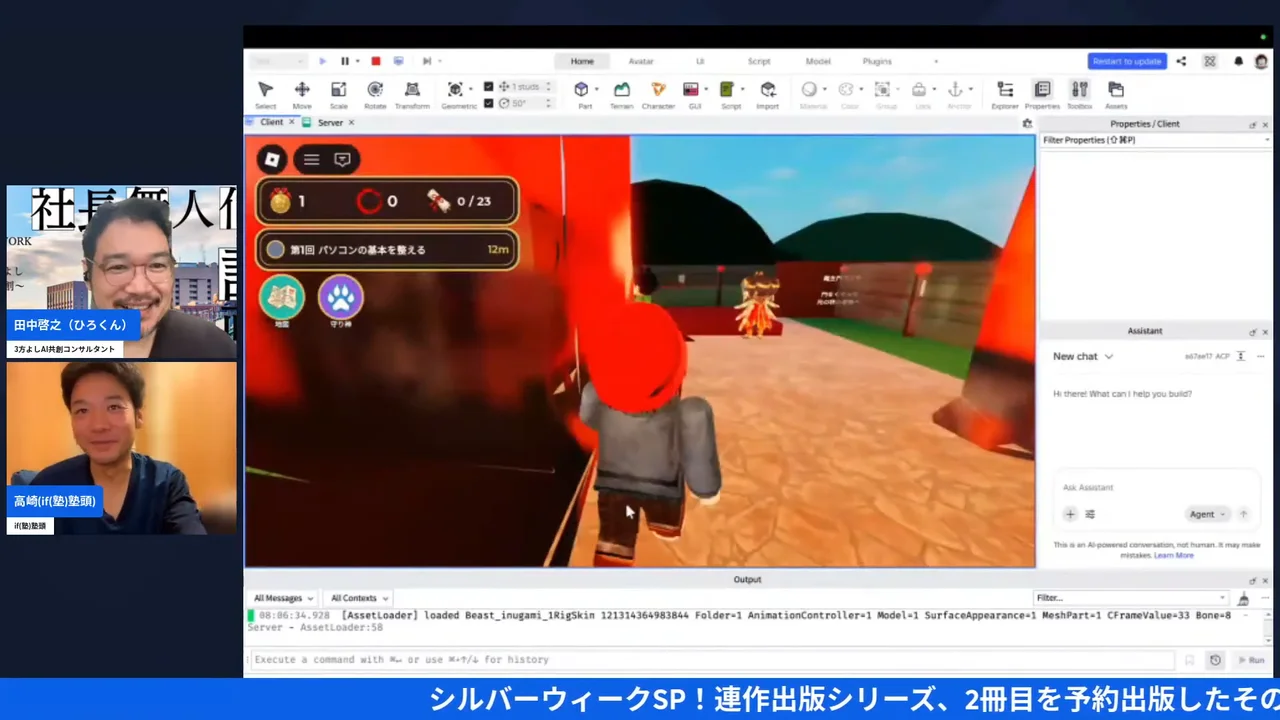Open the Filter Properties dropdown arrow
The image size is (1280, 720).
[x=1267, y=140]
